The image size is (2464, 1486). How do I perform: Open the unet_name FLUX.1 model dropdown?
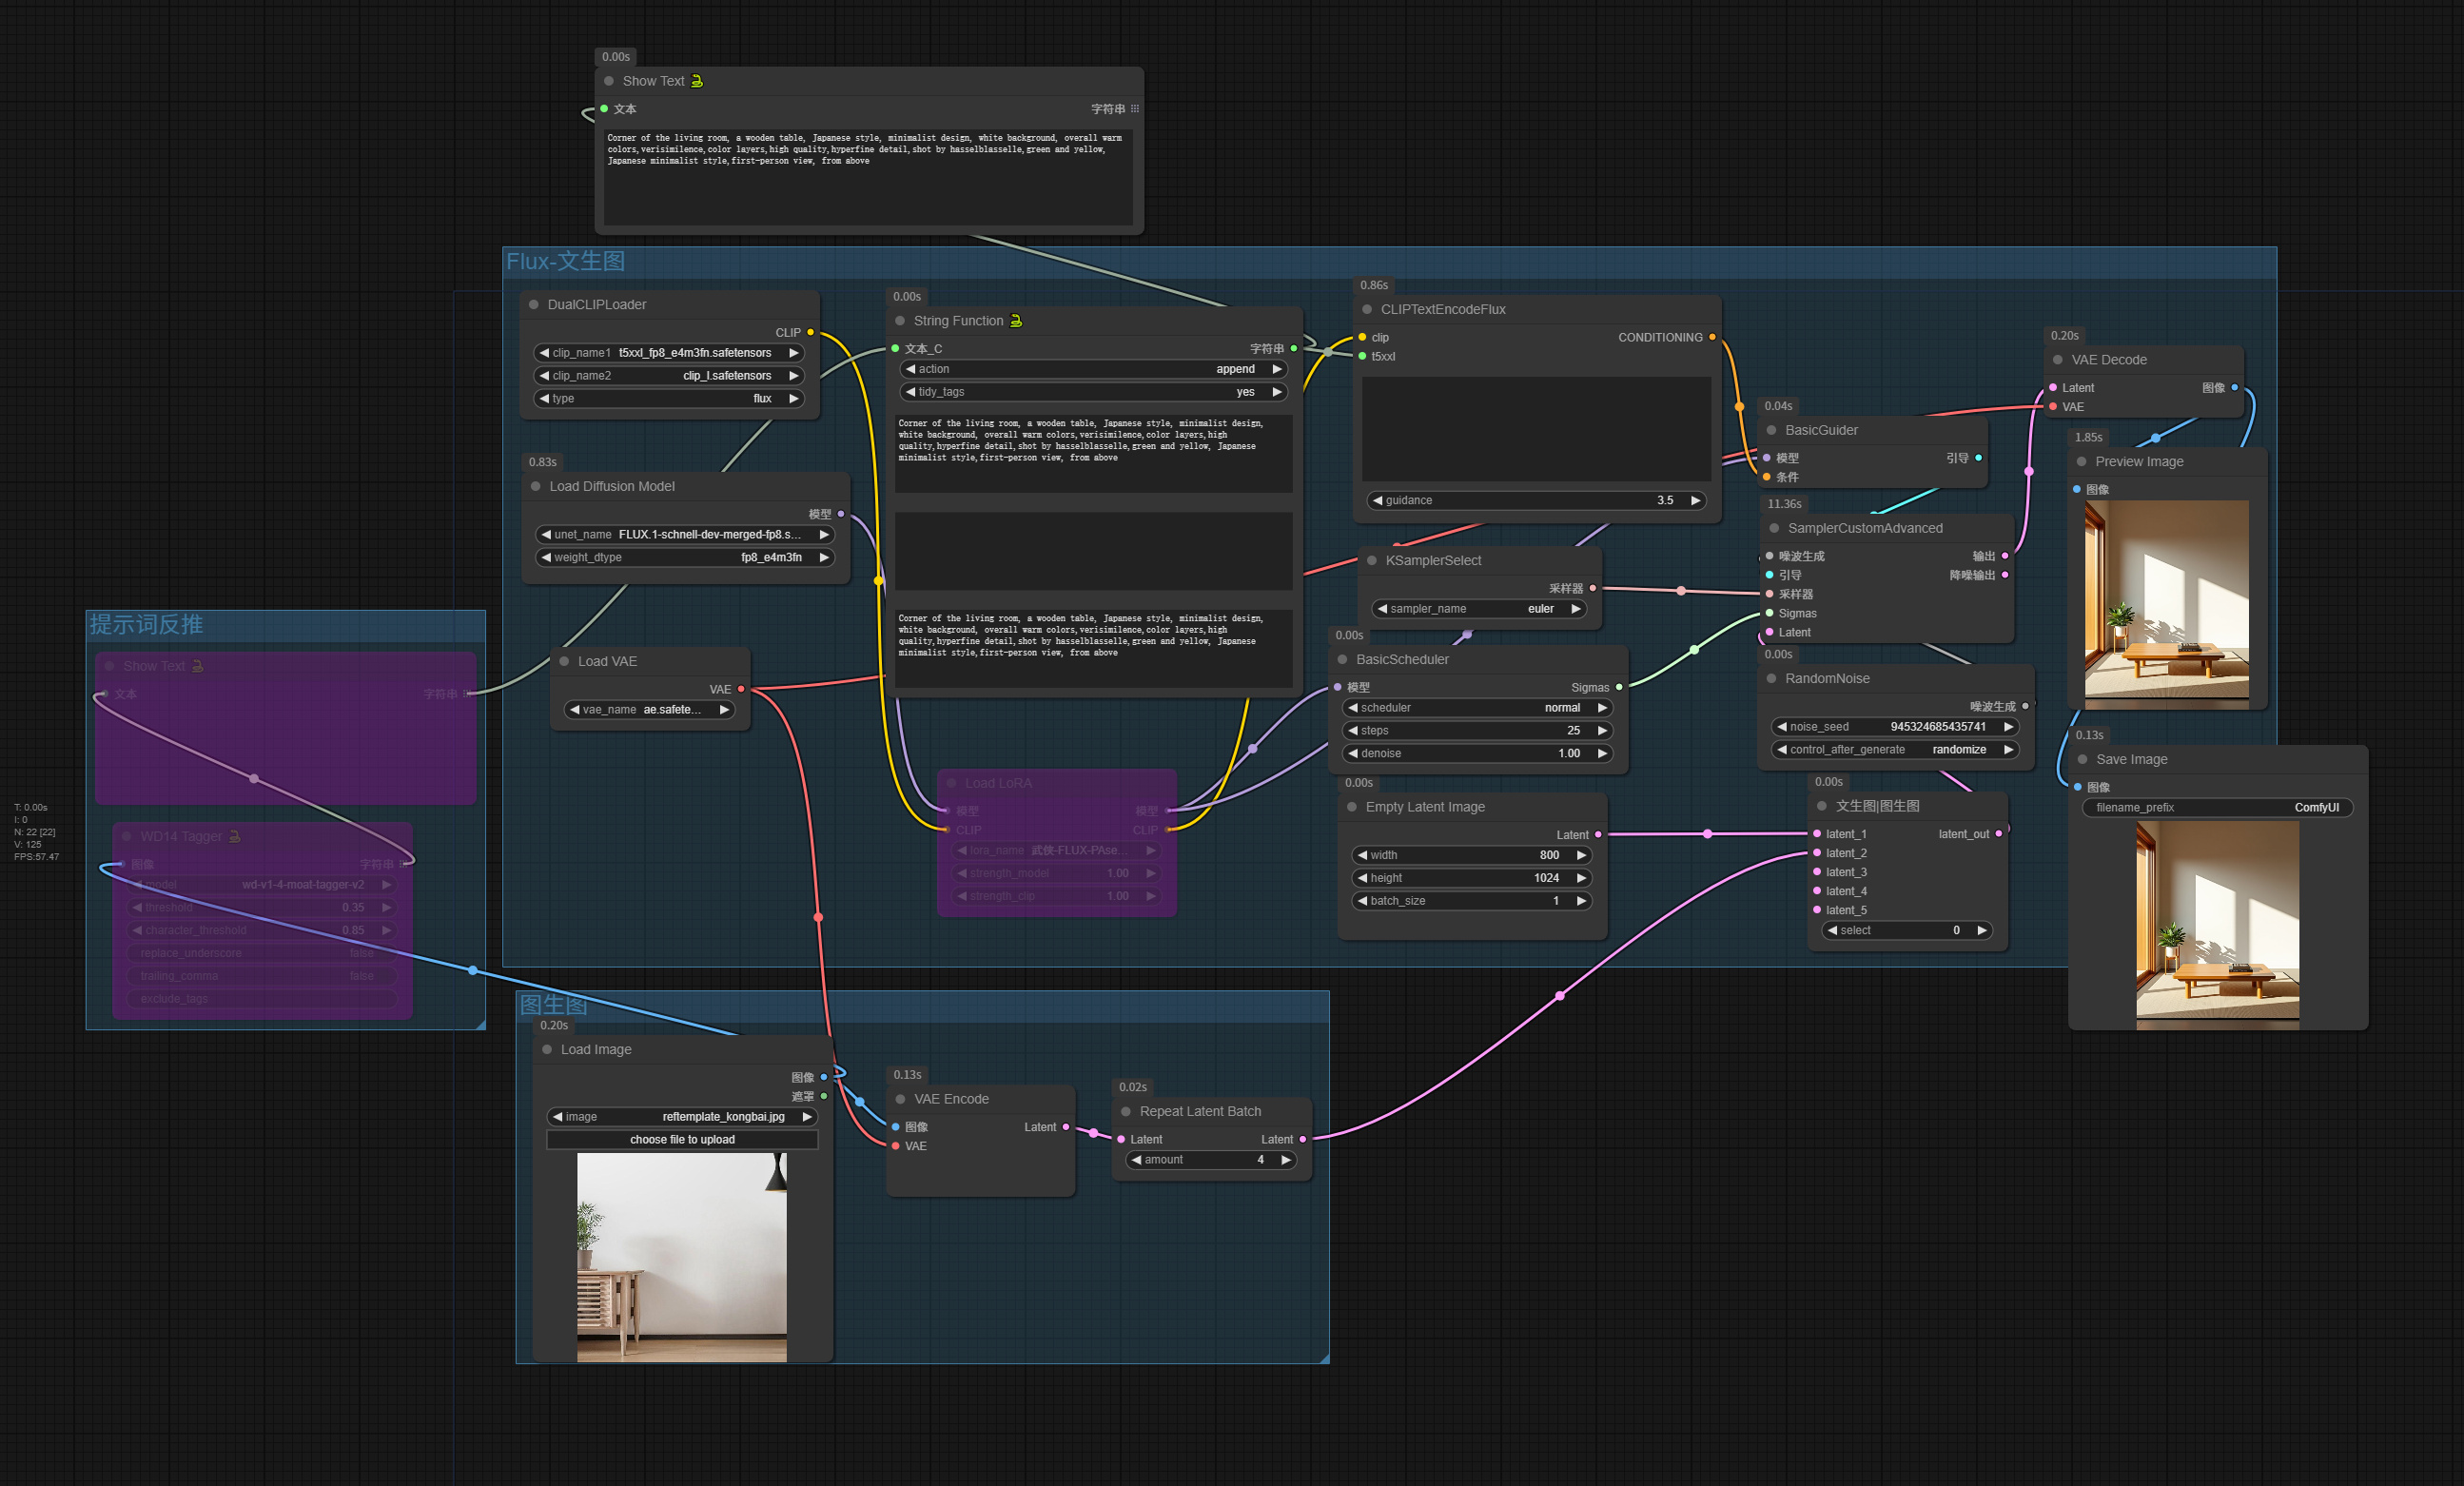coord(685,534)
